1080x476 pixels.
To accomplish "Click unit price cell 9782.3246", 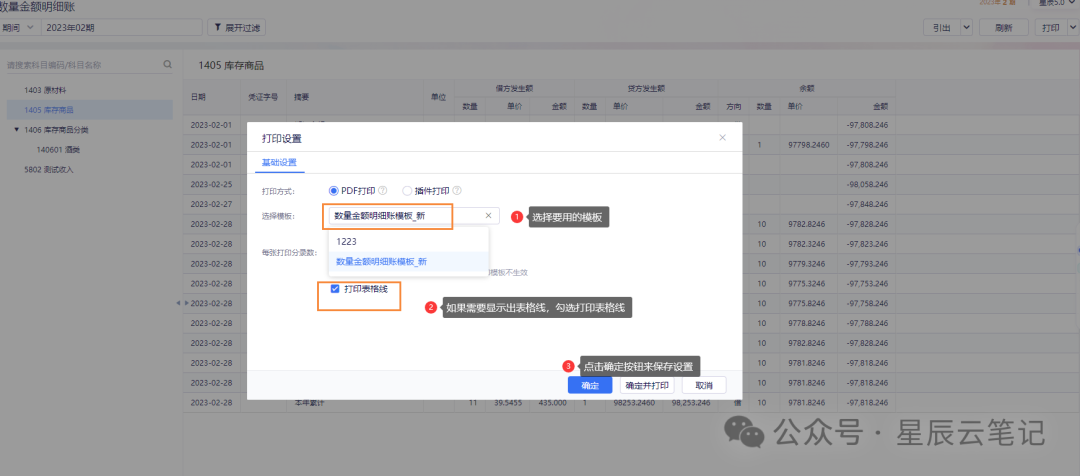I will (809, 243).
